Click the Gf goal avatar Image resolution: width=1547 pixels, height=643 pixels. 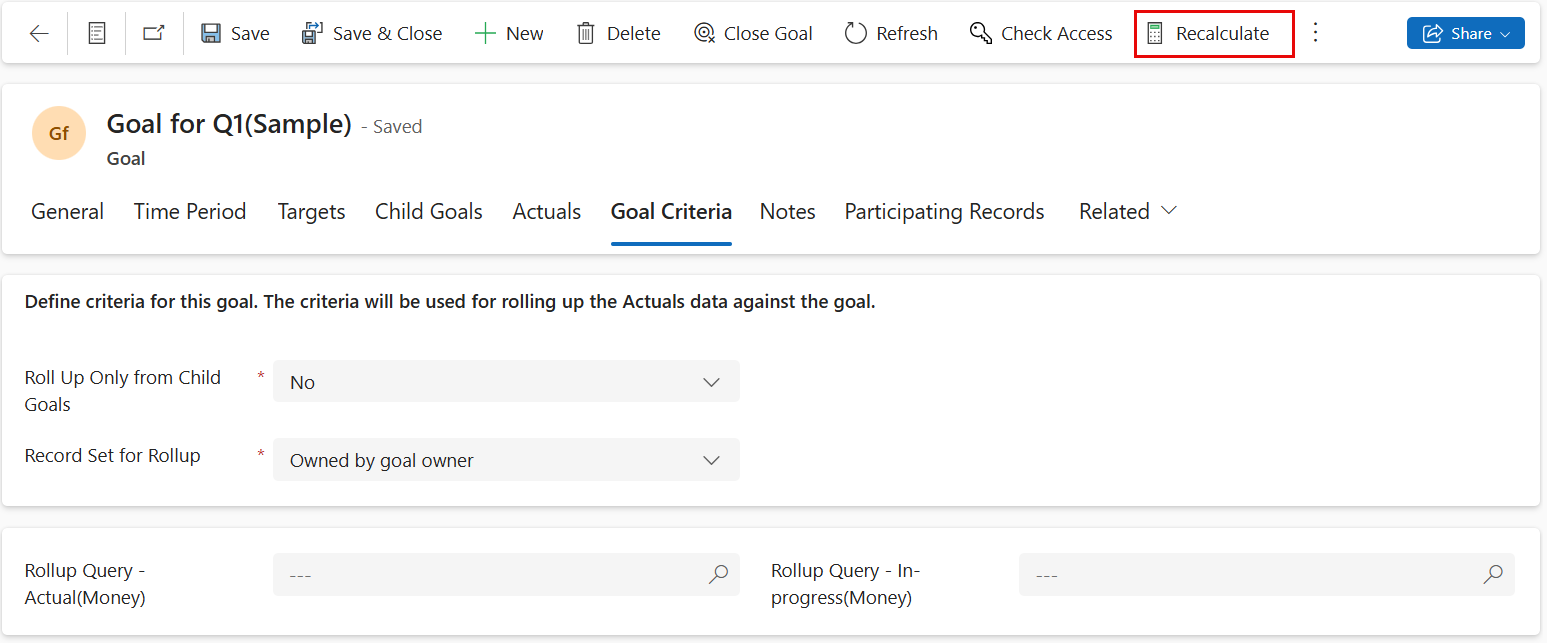(59, 133)
